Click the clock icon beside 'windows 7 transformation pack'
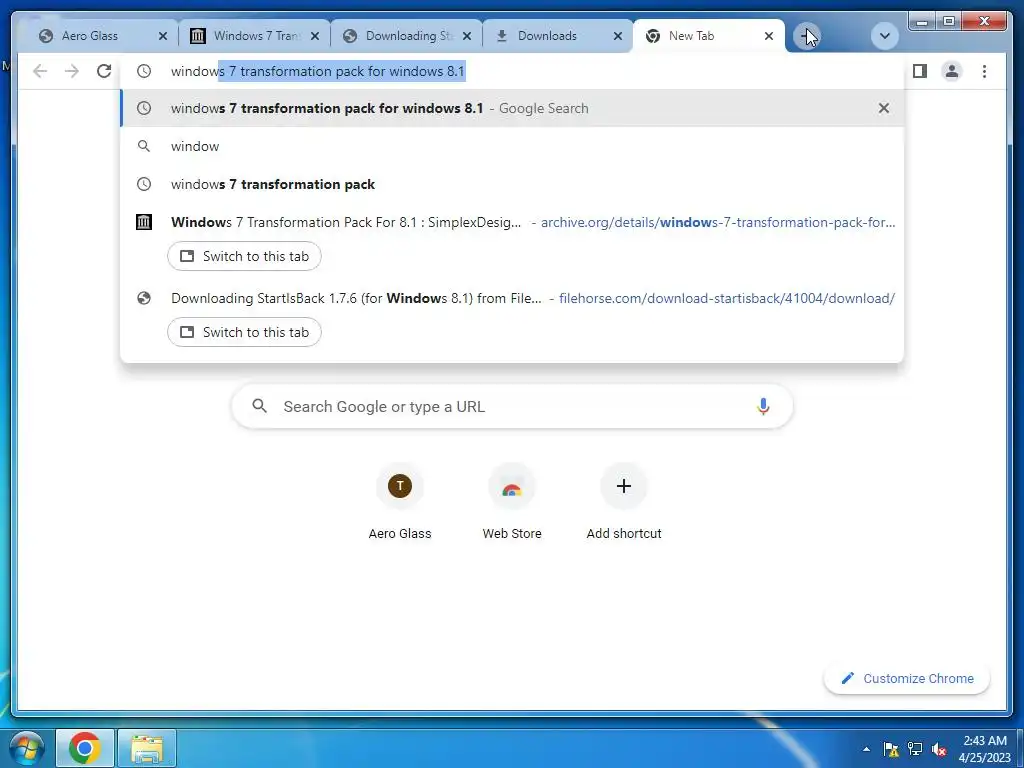This screenshot has height=768, width=1024. coord(144,184)
